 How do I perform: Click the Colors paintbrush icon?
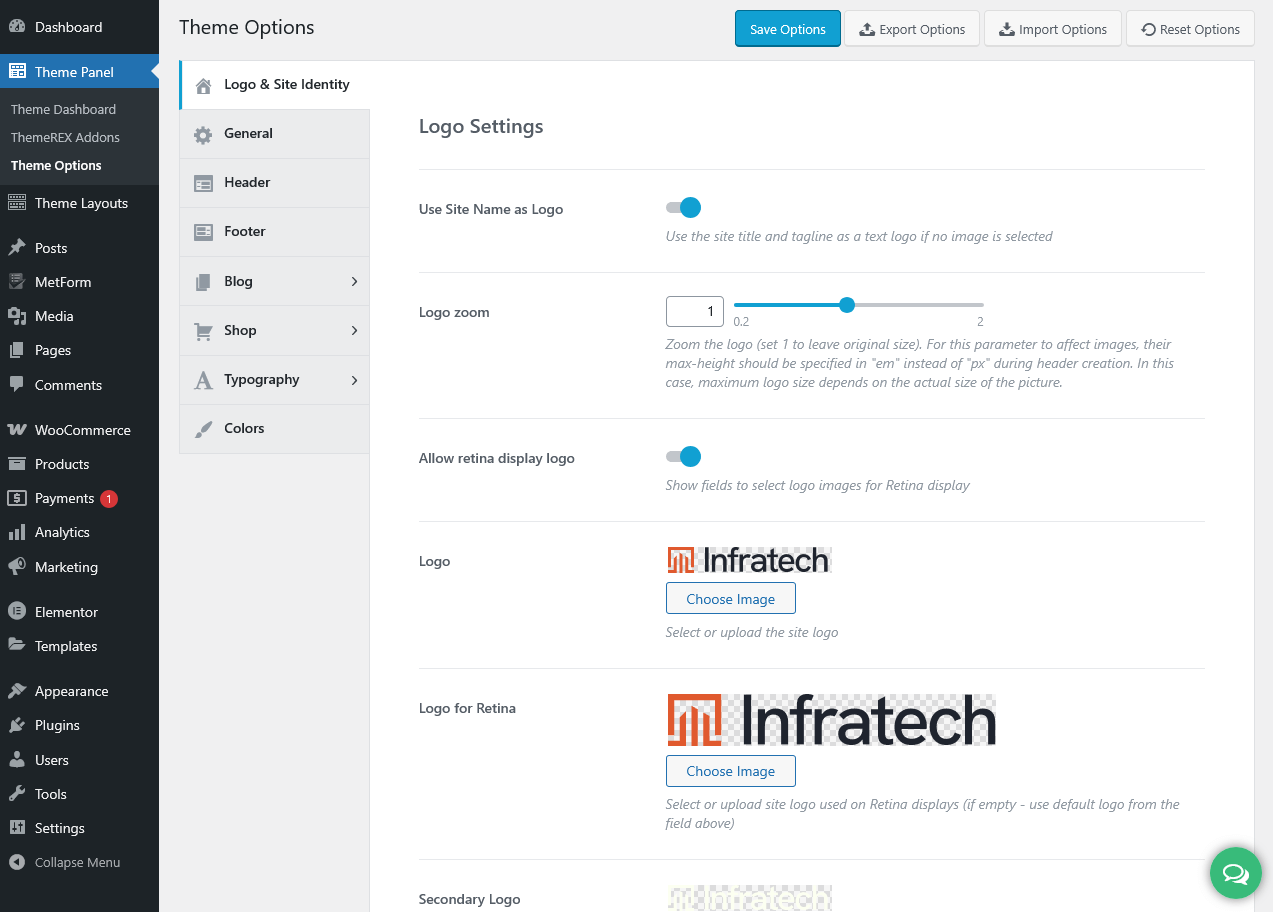point(203,429)
